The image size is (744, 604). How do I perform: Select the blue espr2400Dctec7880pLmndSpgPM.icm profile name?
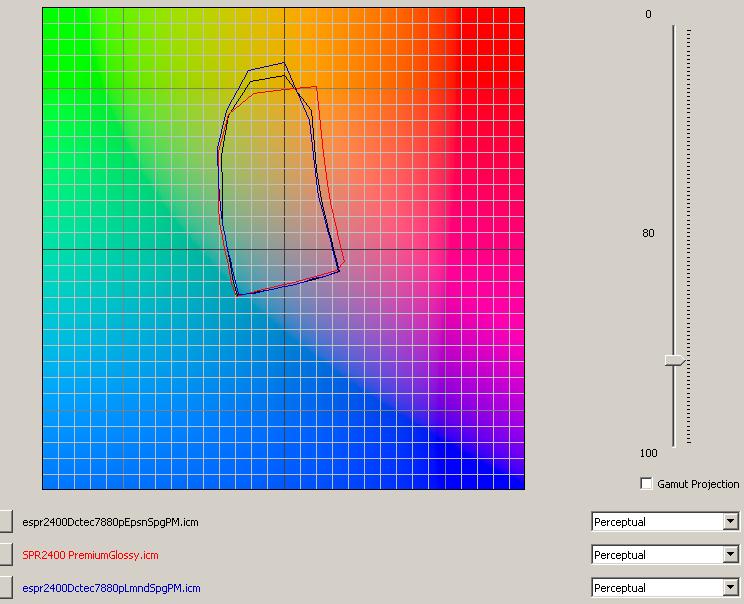[x=111, y=588]
